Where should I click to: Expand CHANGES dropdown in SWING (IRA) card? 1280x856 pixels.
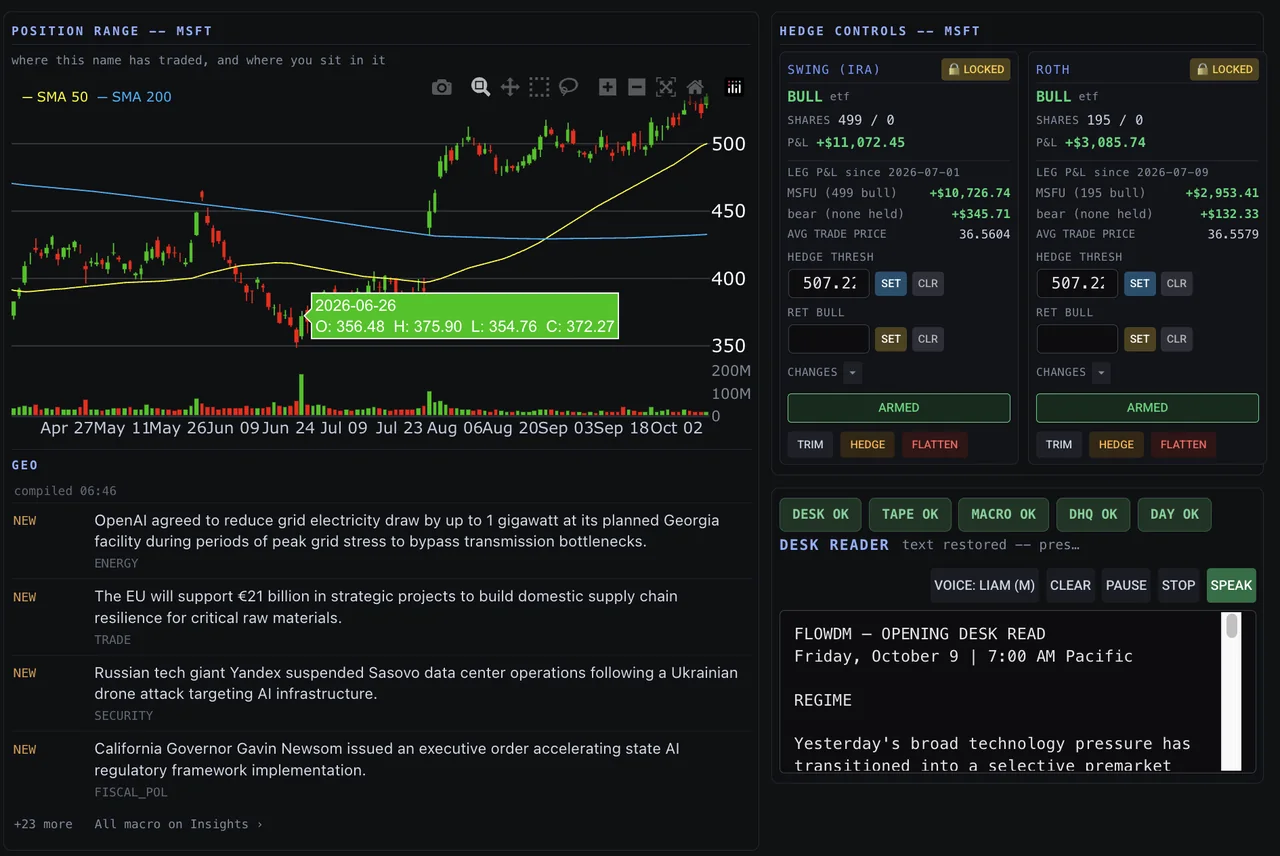point(852,373)
